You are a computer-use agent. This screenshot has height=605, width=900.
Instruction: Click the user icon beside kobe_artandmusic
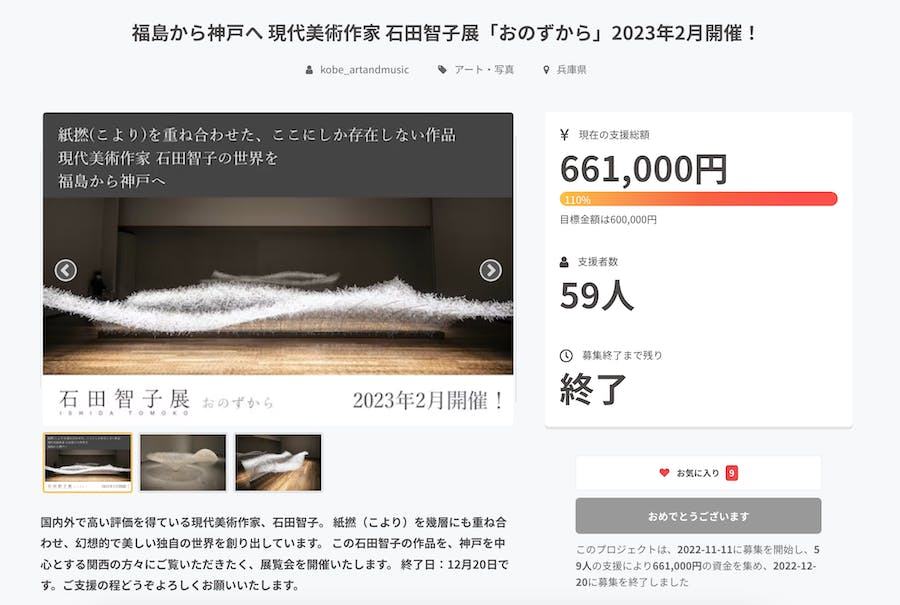click(309, 69)
